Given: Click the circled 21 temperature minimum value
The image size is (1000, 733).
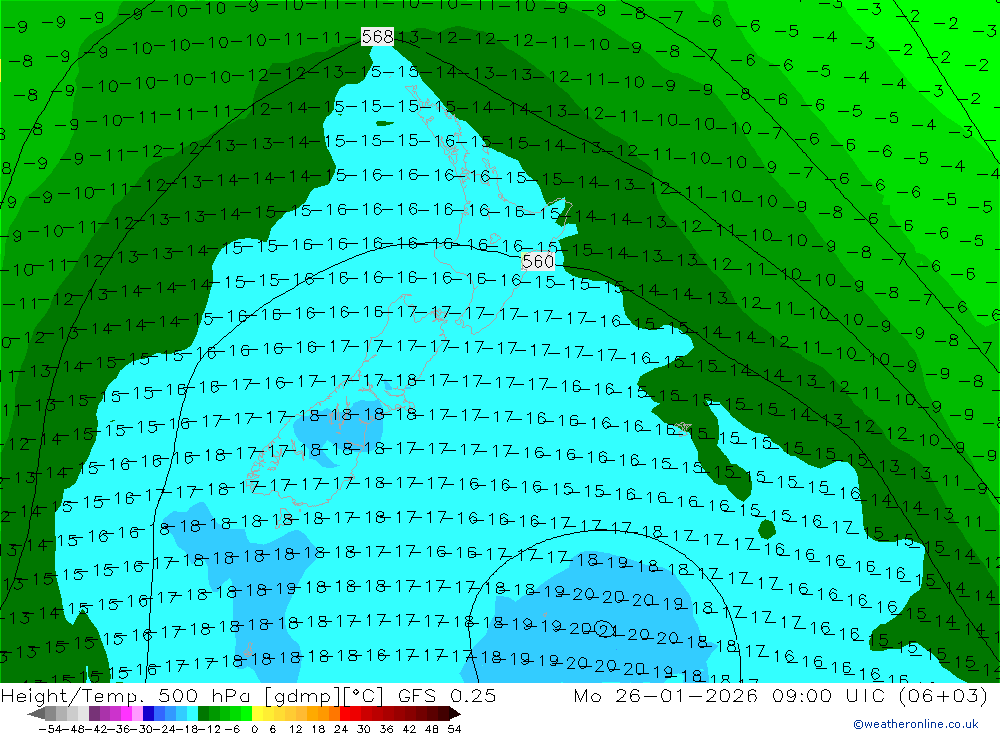Looking at the screenshot, I should 605,630.
